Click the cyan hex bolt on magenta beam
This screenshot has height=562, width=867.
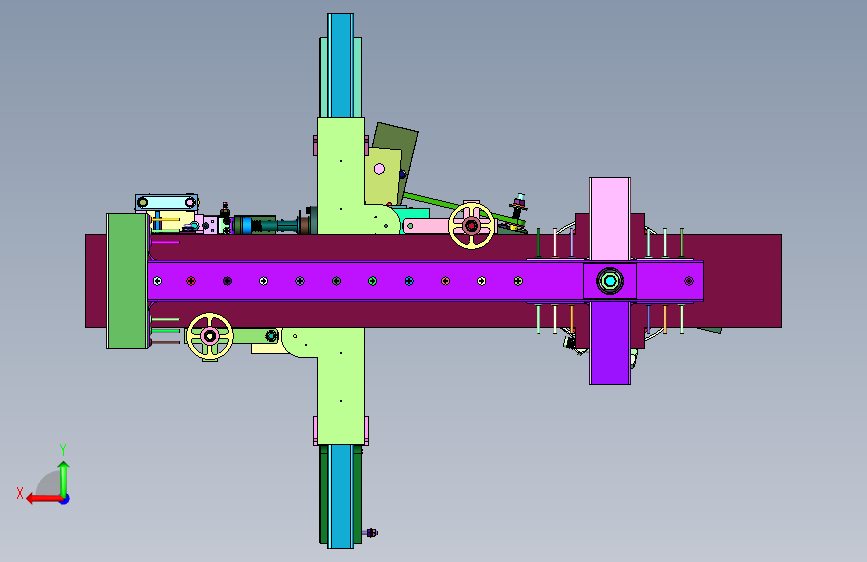[x=610, y=281]
